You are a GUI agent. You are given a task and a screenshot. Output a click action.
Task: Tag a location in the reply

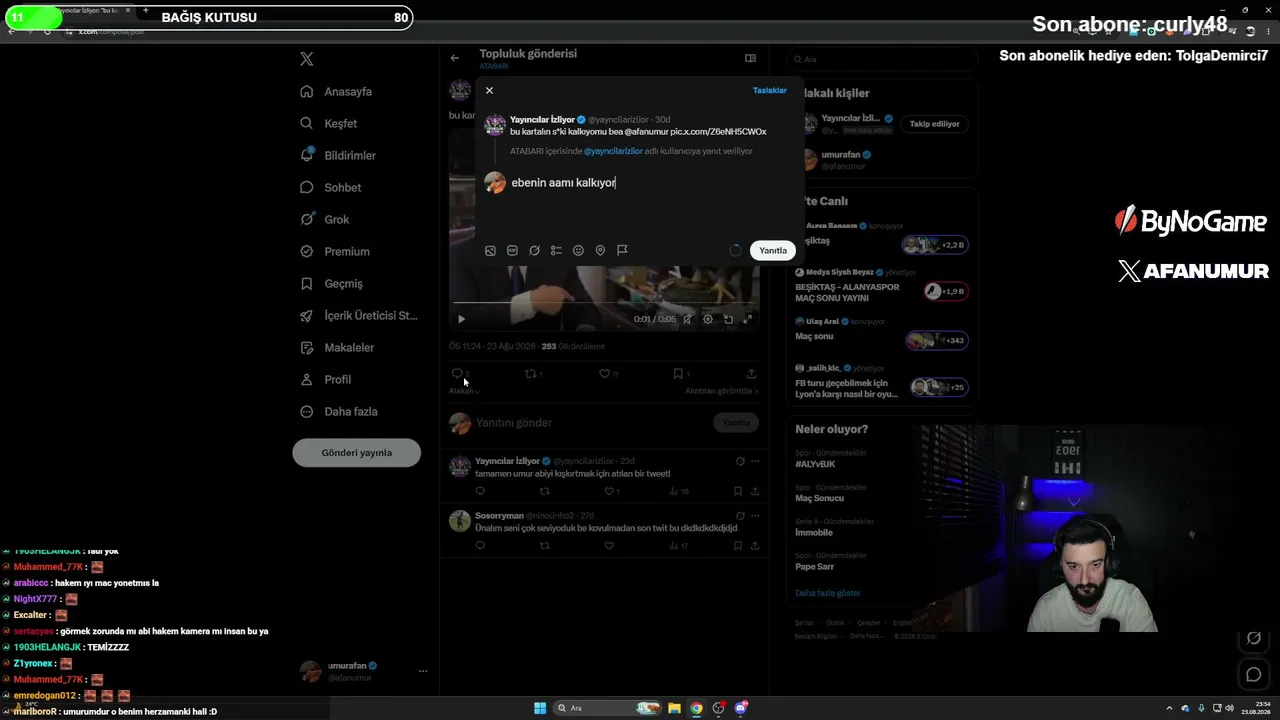[x=600, y=251]
